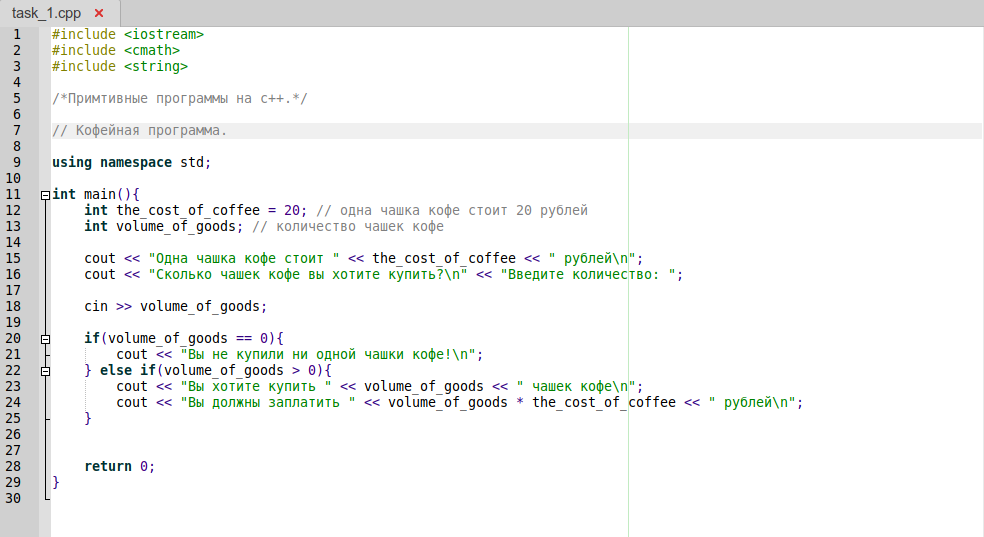Screen dimensions: 984x537
Task: Click 'return 0;' statement
Action: point(120,467)
